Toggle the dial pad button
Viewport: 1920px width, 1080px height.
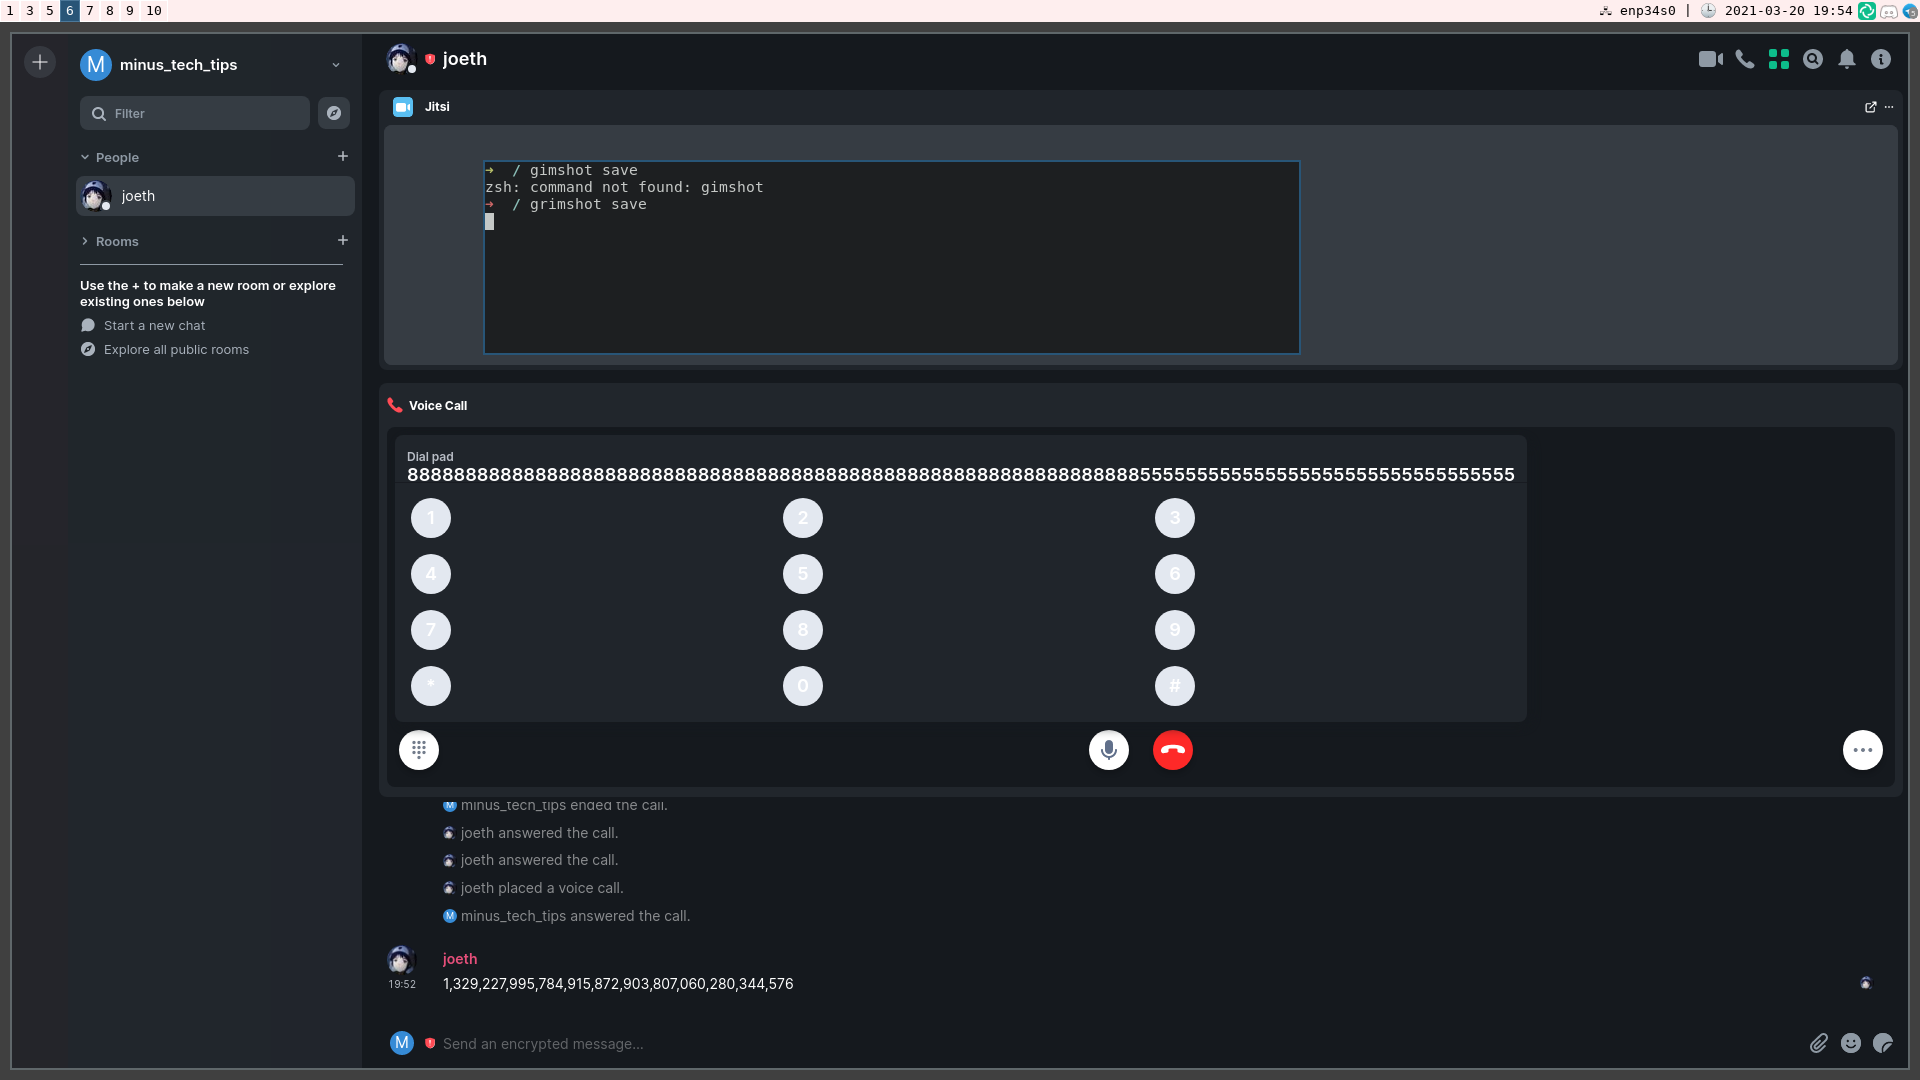tap(419, 750)
